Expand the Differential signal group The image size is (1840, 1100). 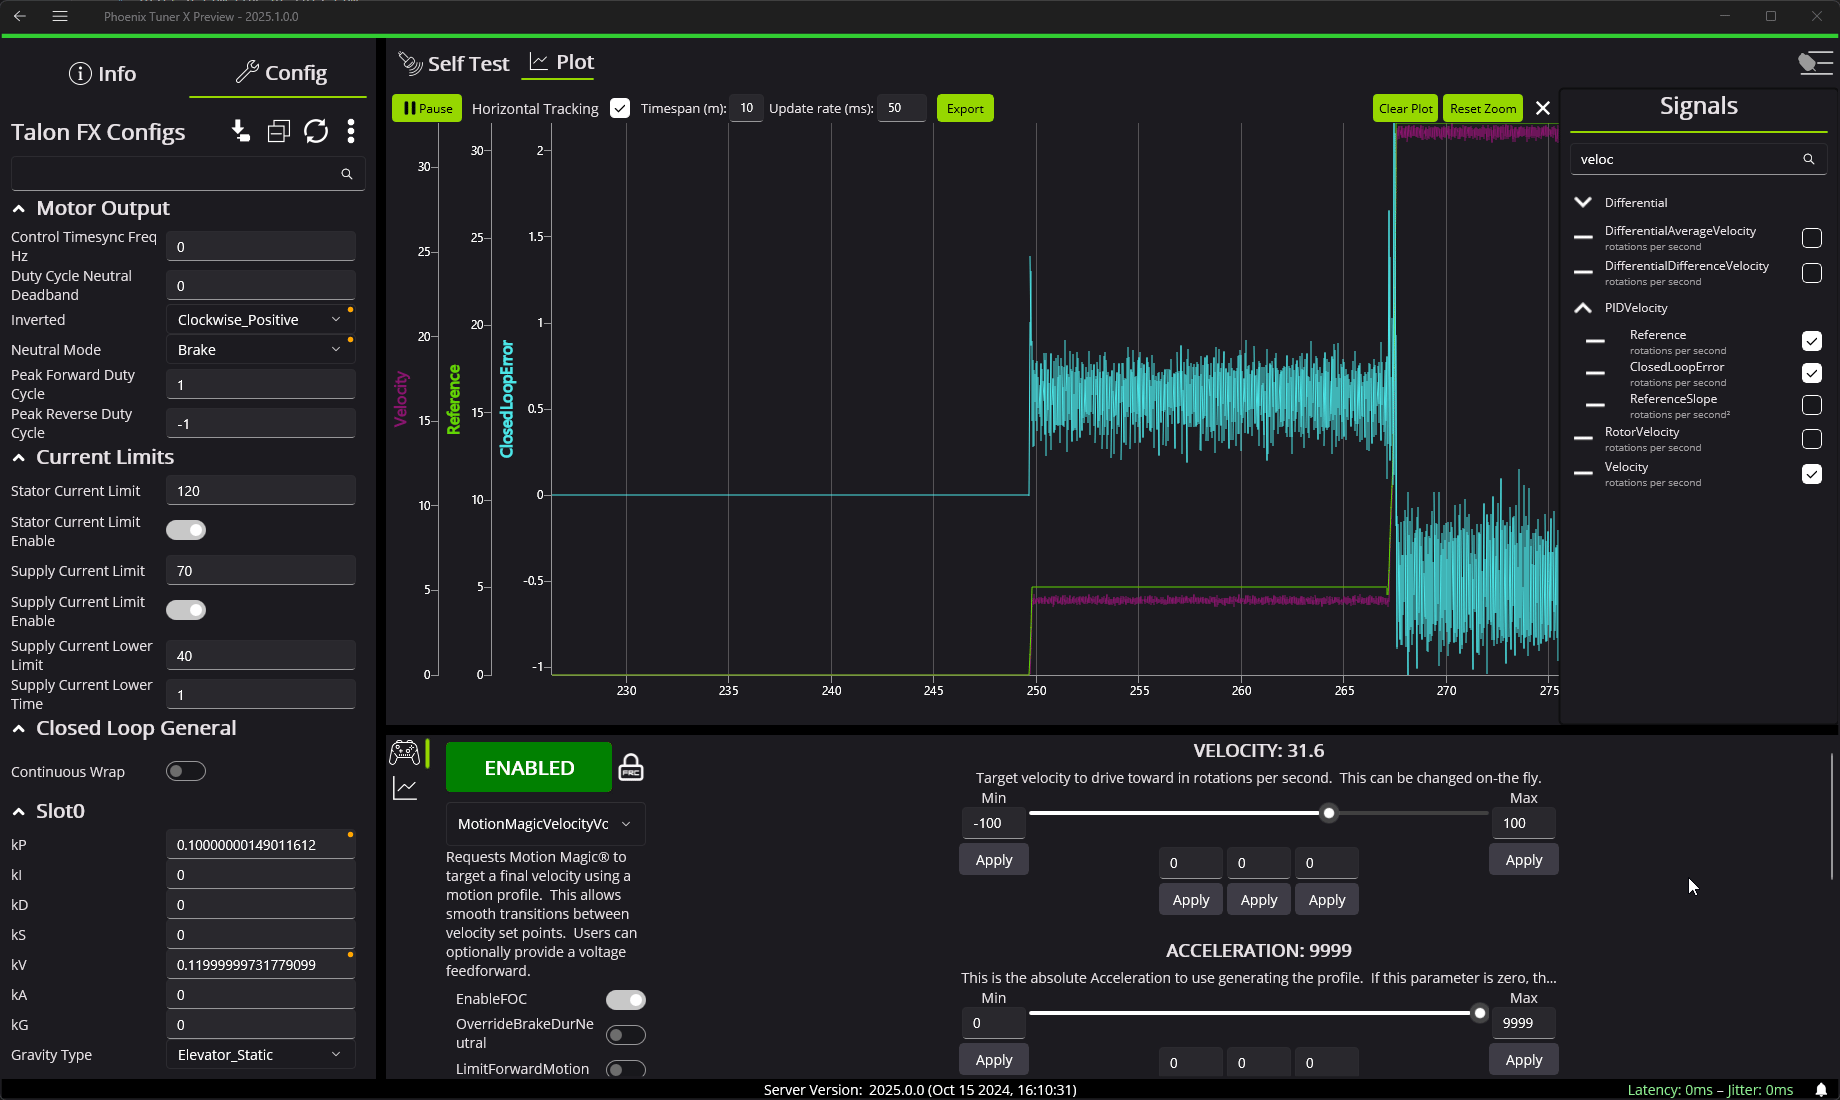1583,202
